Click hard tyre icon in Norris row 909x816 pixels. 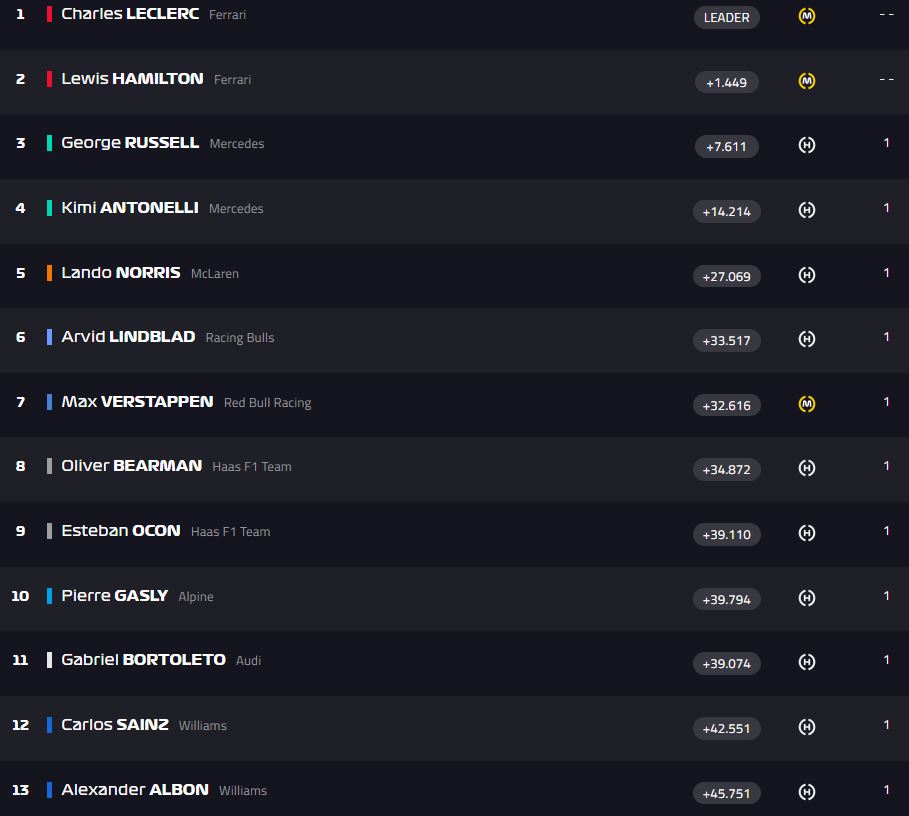tap(807, 275)
